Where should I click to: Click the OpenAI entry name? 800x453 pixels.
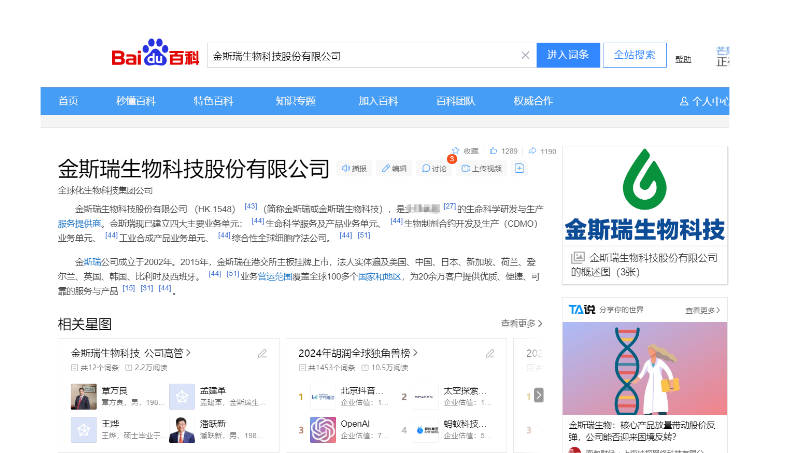[355, 424]
